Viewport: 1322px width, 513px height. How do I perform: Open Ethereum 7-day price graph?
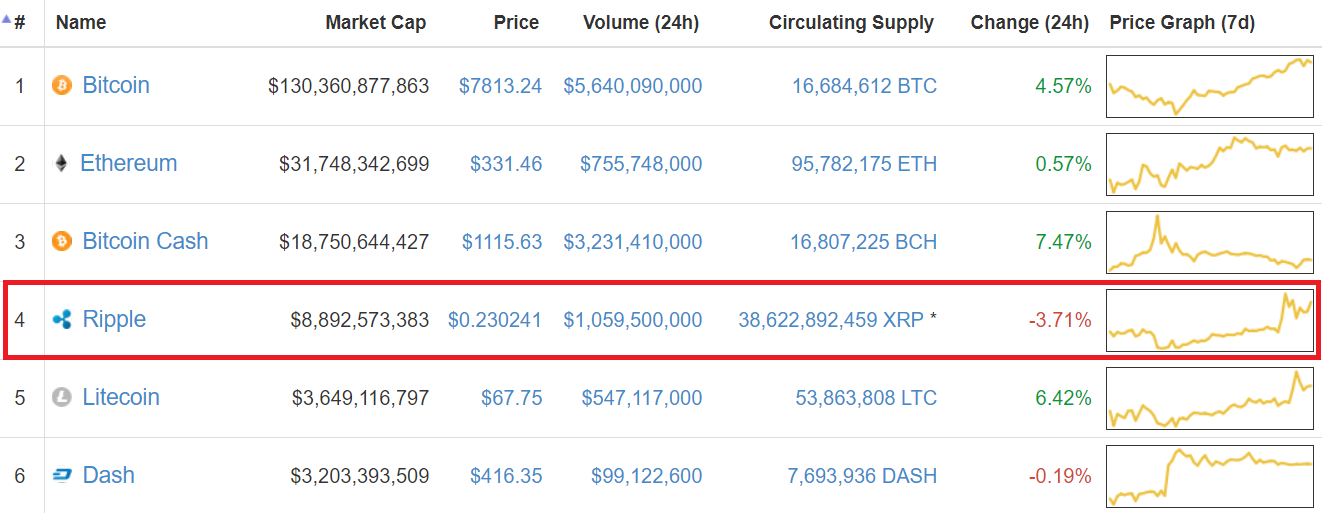pos(1210,164)
